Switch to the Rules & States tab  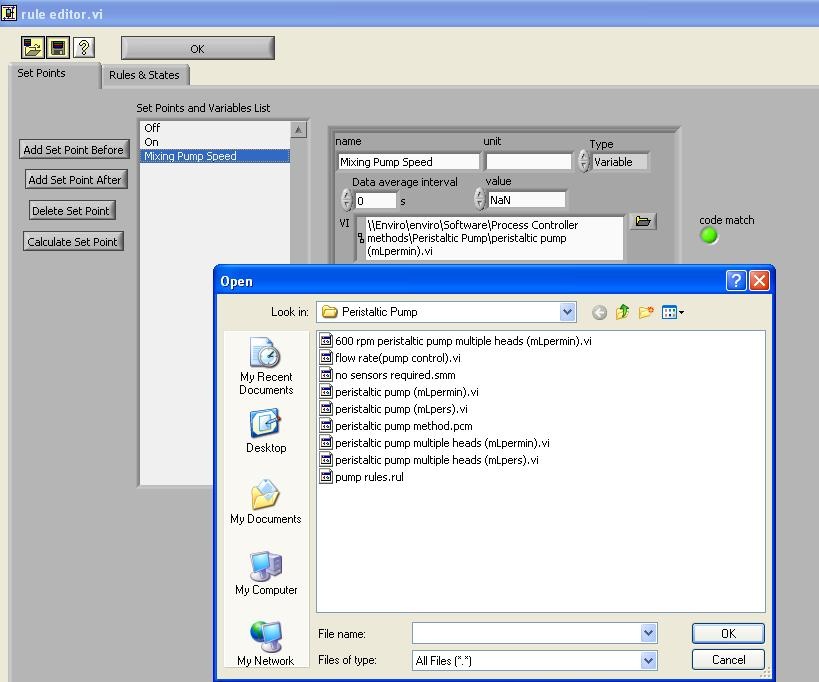click(x=144, y=75)
